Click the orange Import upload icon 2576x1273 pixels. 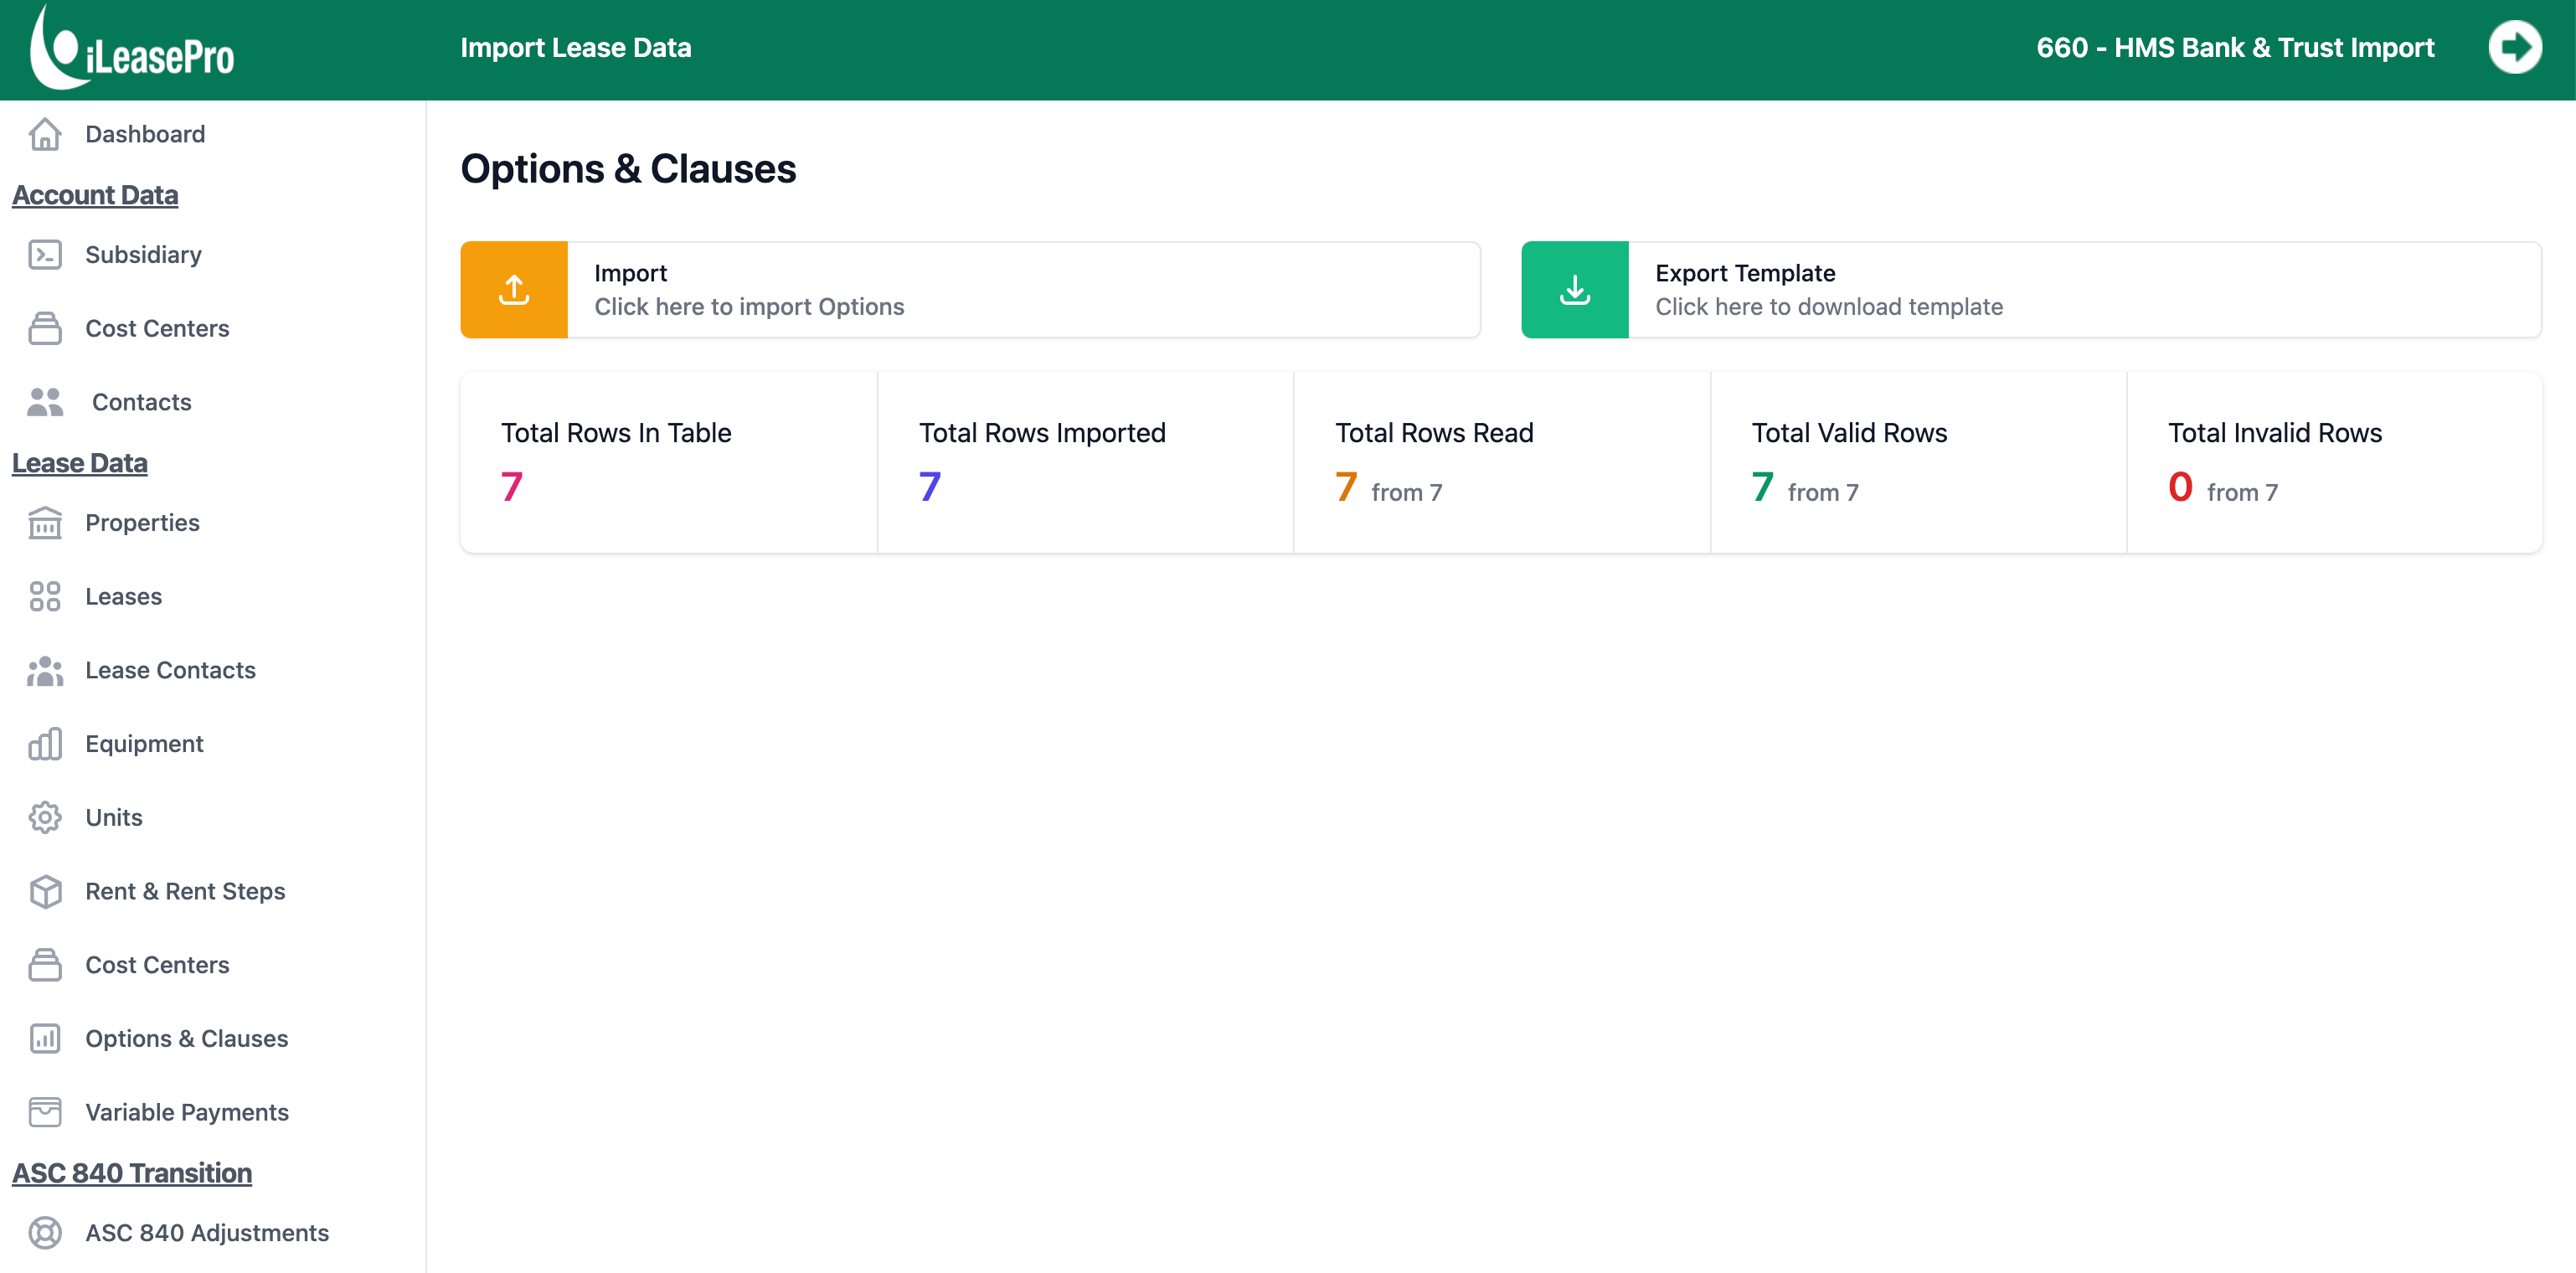pos(514,290)
